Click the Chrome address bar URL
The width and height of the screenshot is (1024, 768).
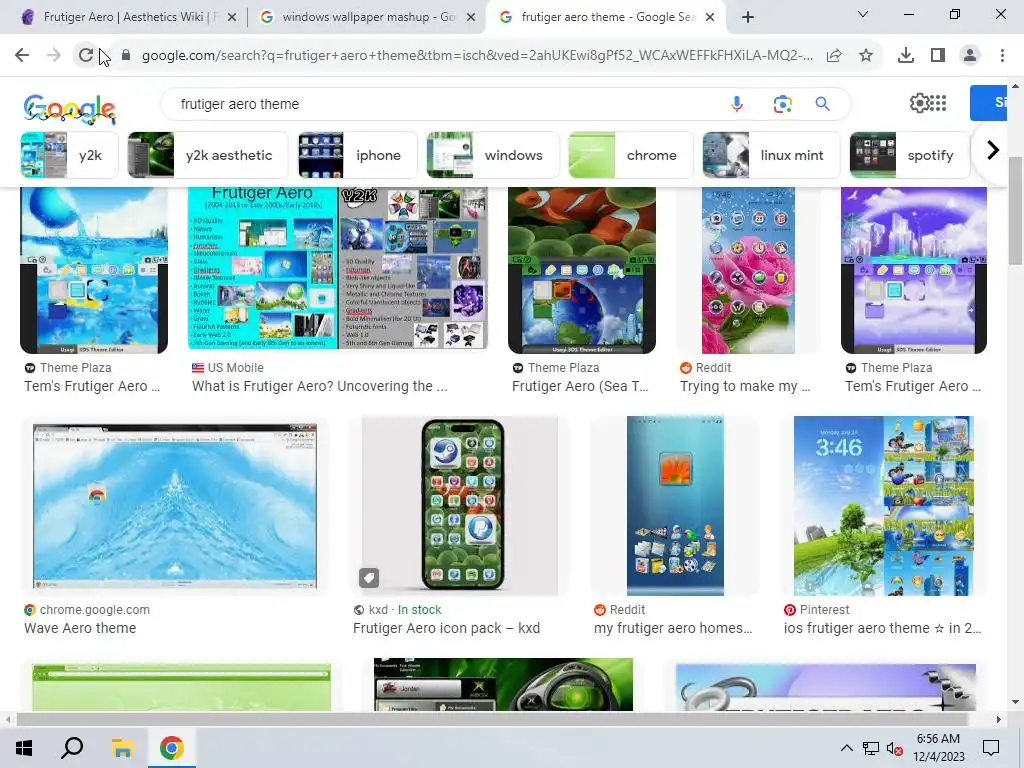point(477,56)
